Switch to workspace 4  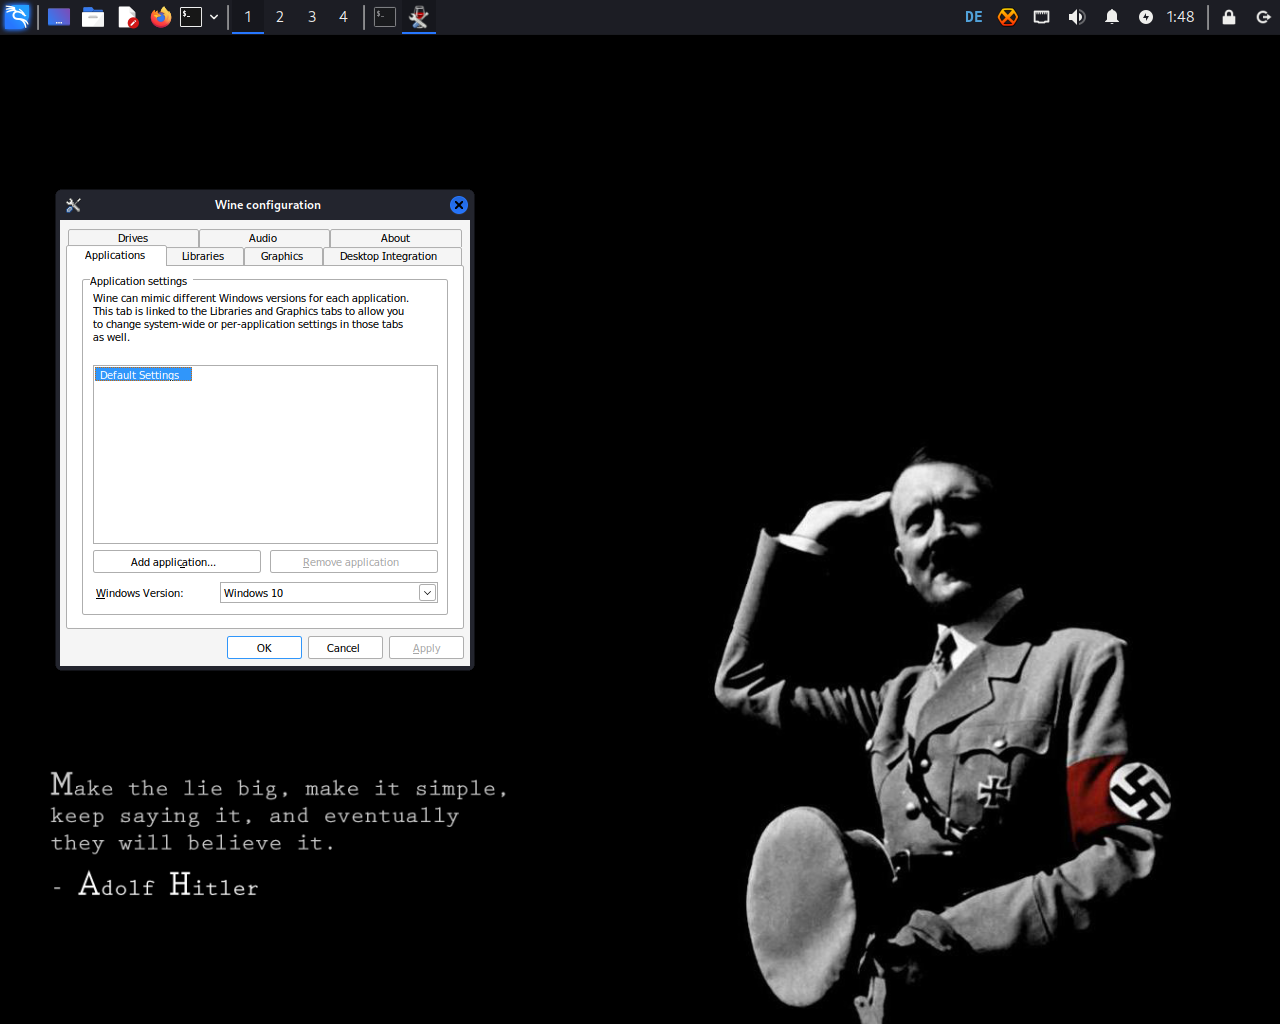(343, 17)
